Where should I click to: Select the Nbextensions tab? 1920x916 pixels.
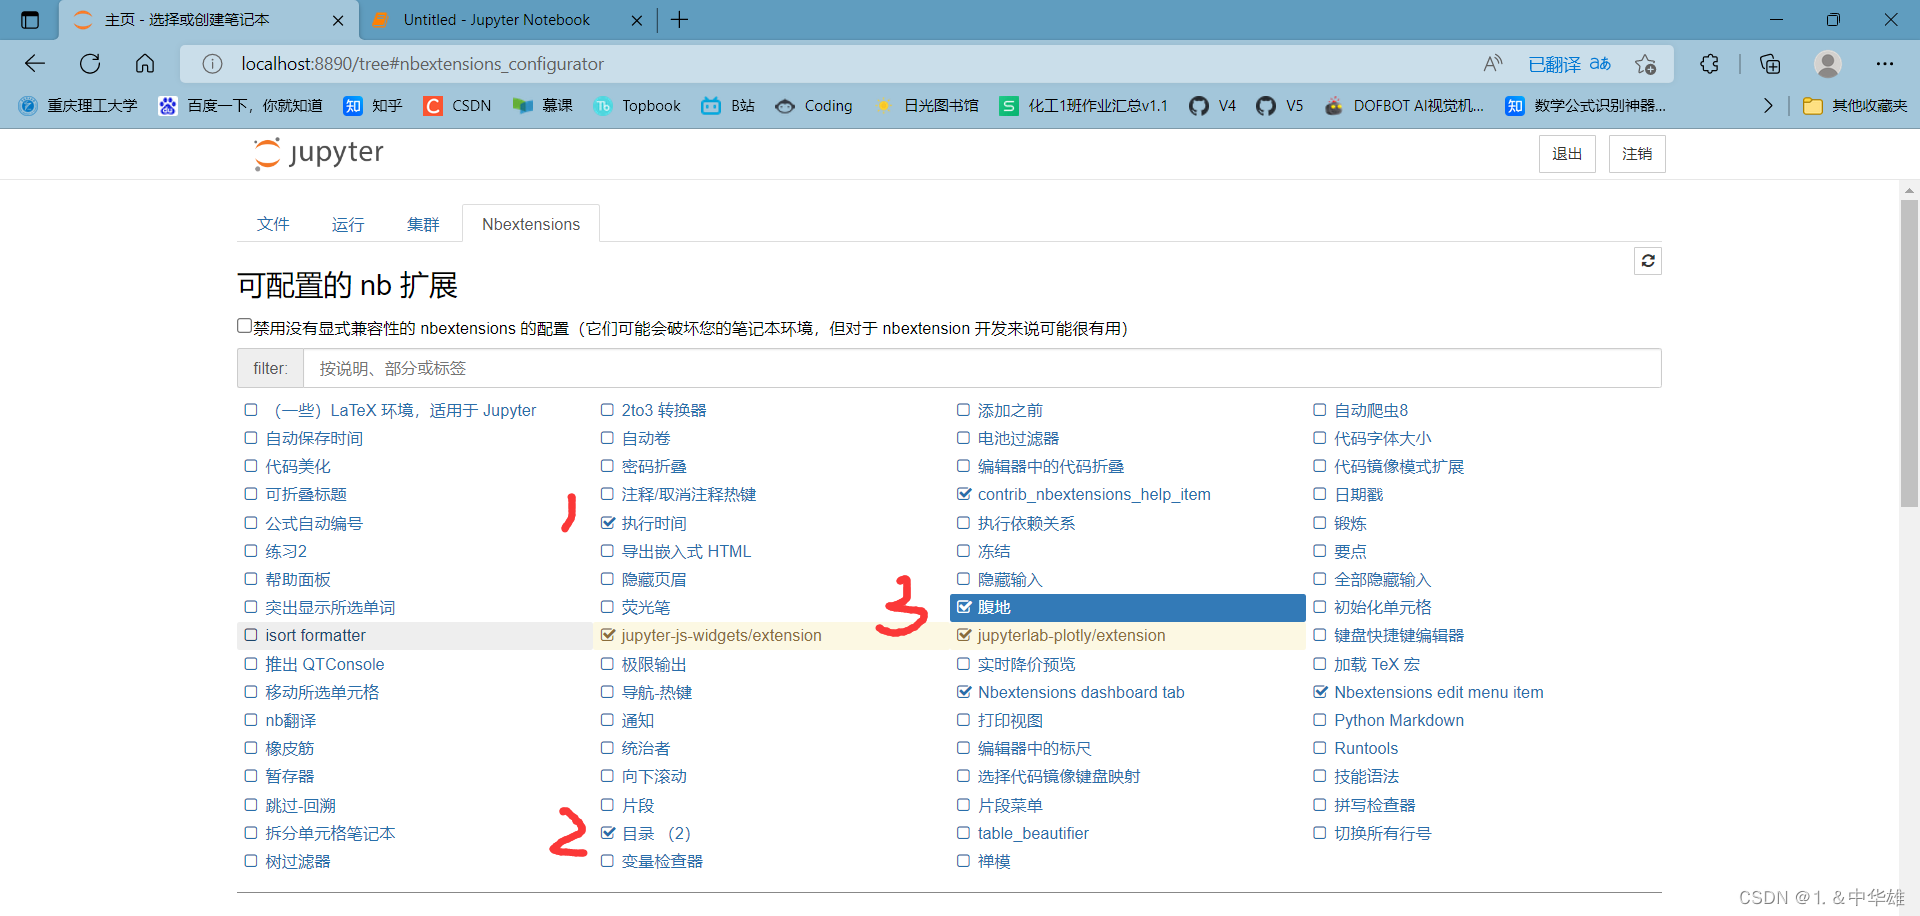[x=531, y=224]
